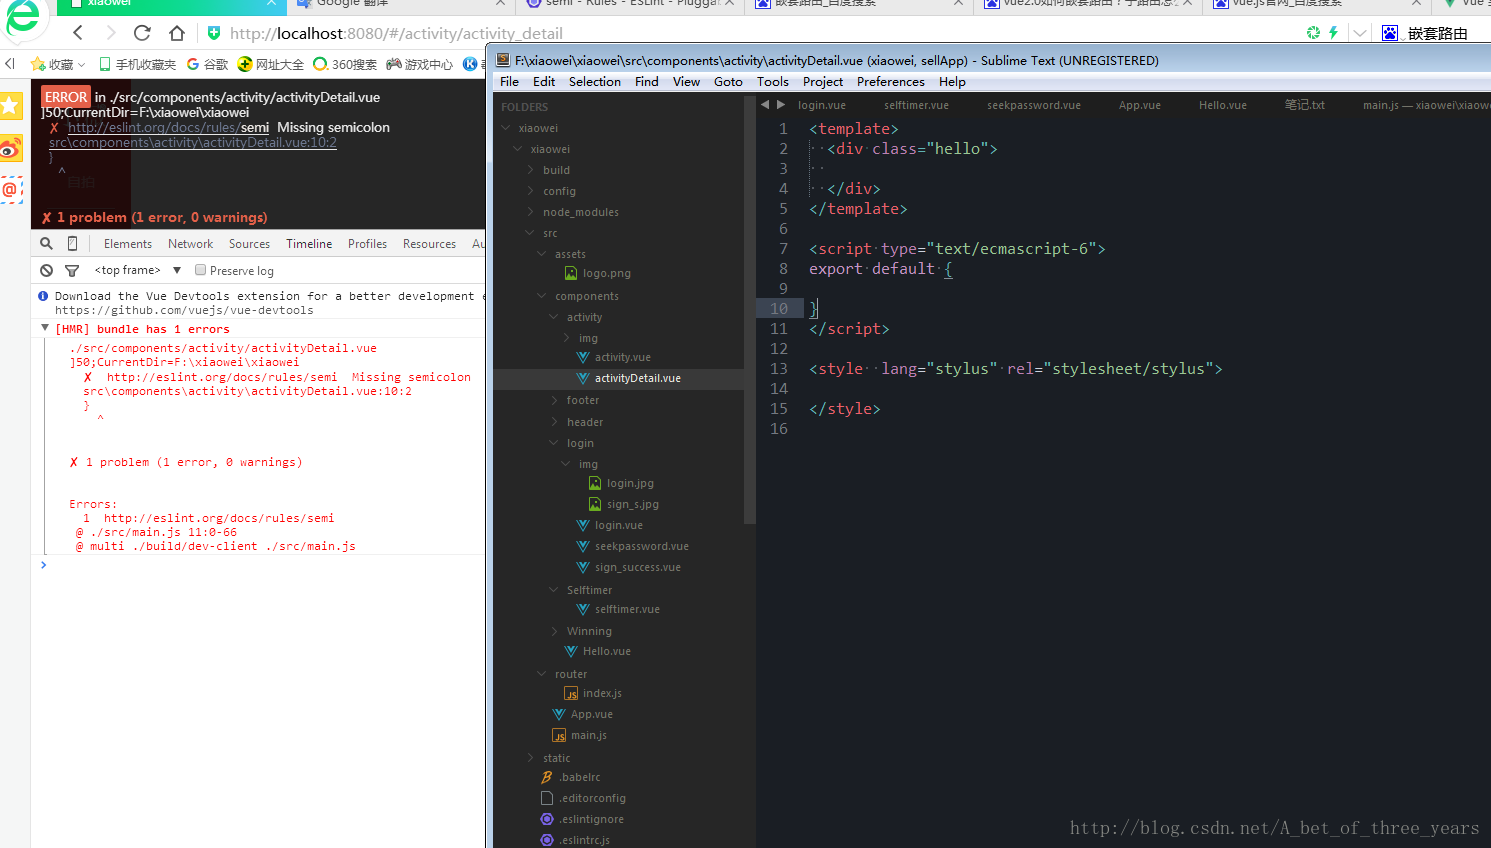This screenshot has width=1491, height=848.
Task: Click activityDetail.vue:10:2 link in overlay
Action: [x=193, y=142]
